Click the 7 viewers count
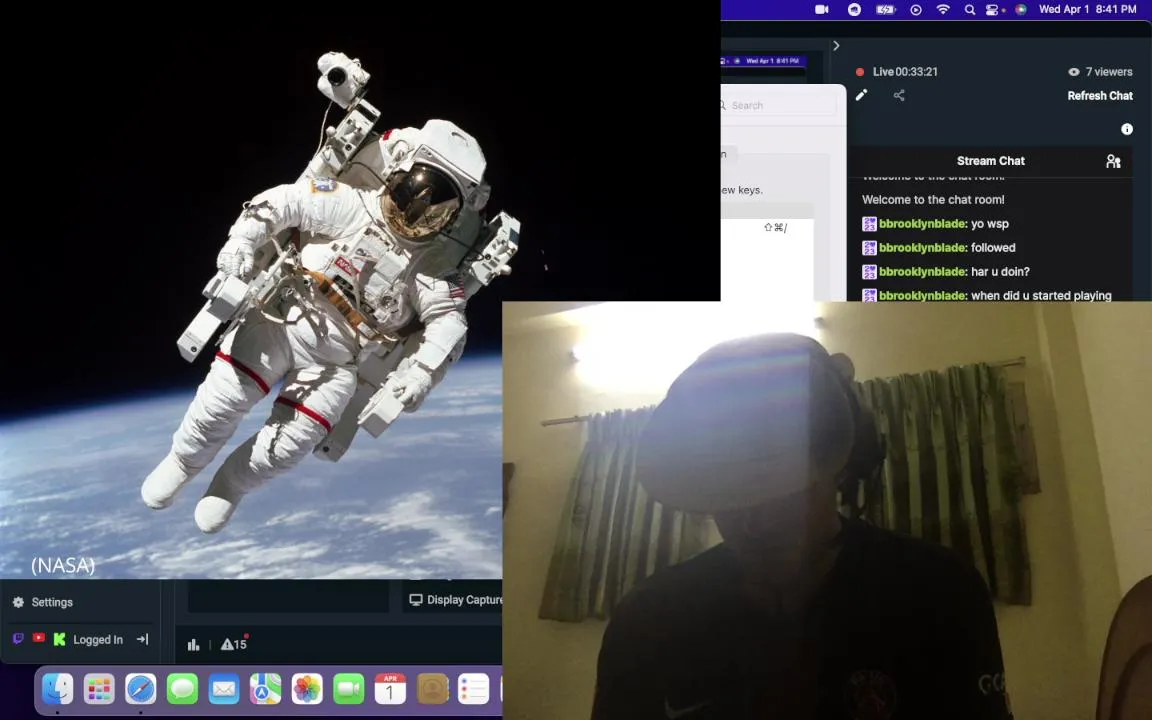Image resolution: width=1152 pixels, height=720 pixels. pos(1109,72)
